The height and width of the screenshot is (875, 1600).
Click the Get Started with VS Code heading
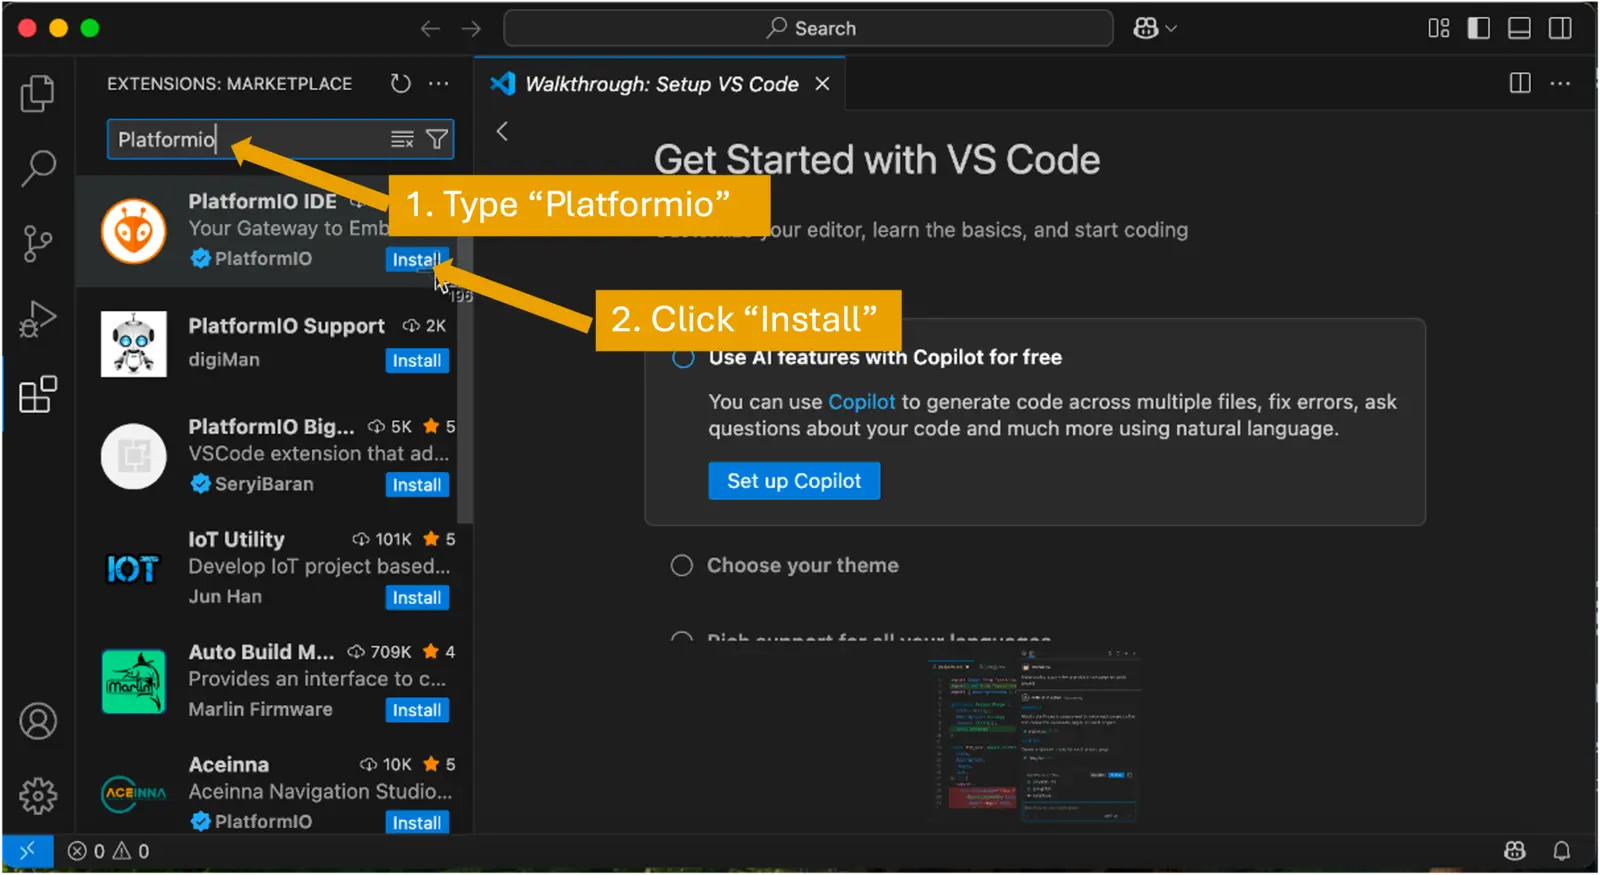tap(877, 160)
